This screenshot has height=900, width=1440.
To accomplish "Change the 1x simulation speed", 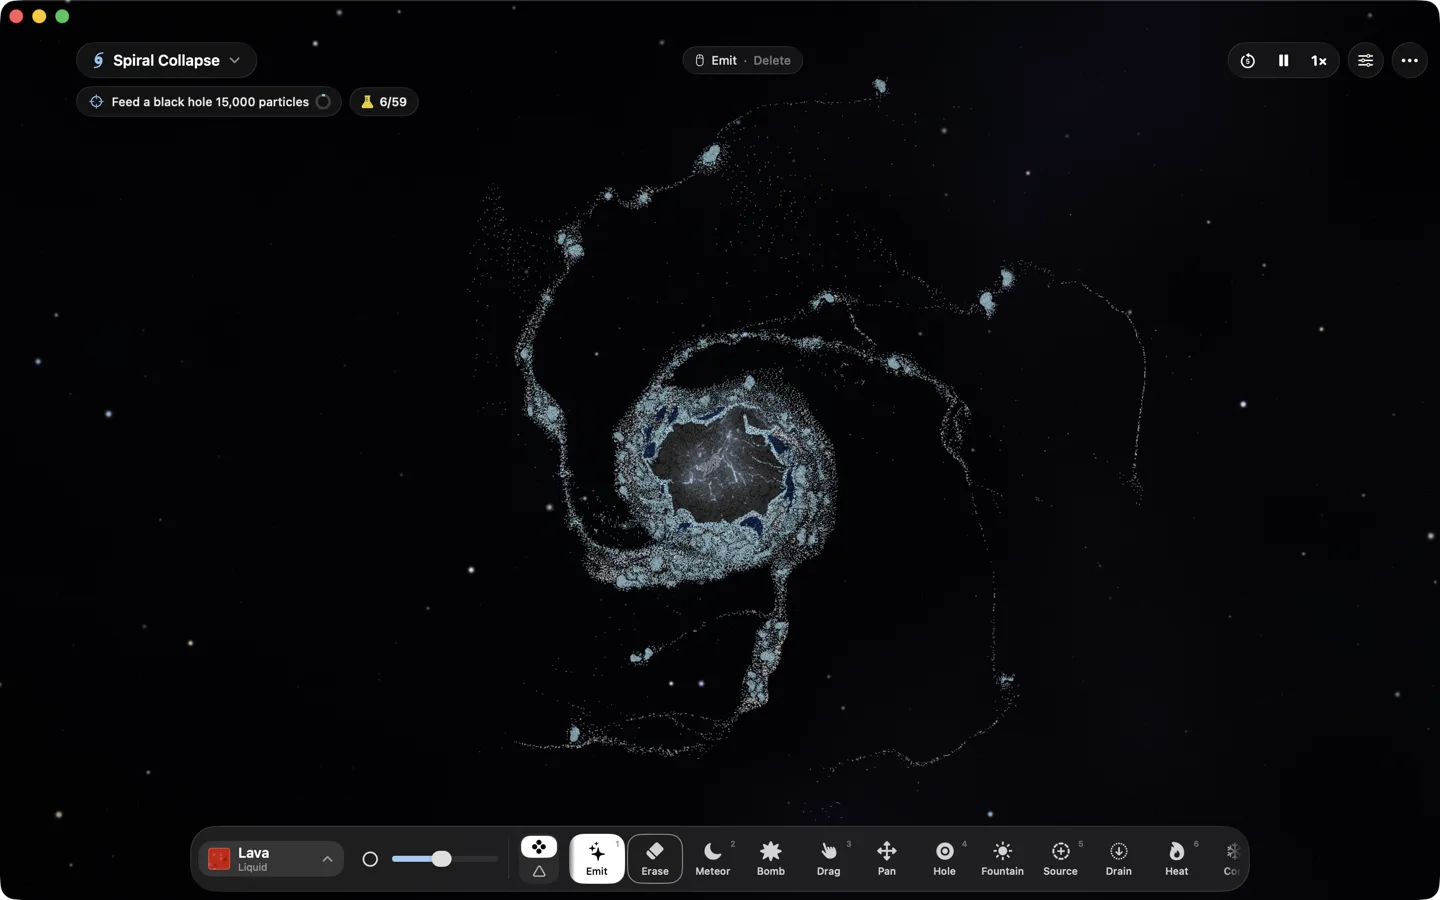I will click(1319, 61).
